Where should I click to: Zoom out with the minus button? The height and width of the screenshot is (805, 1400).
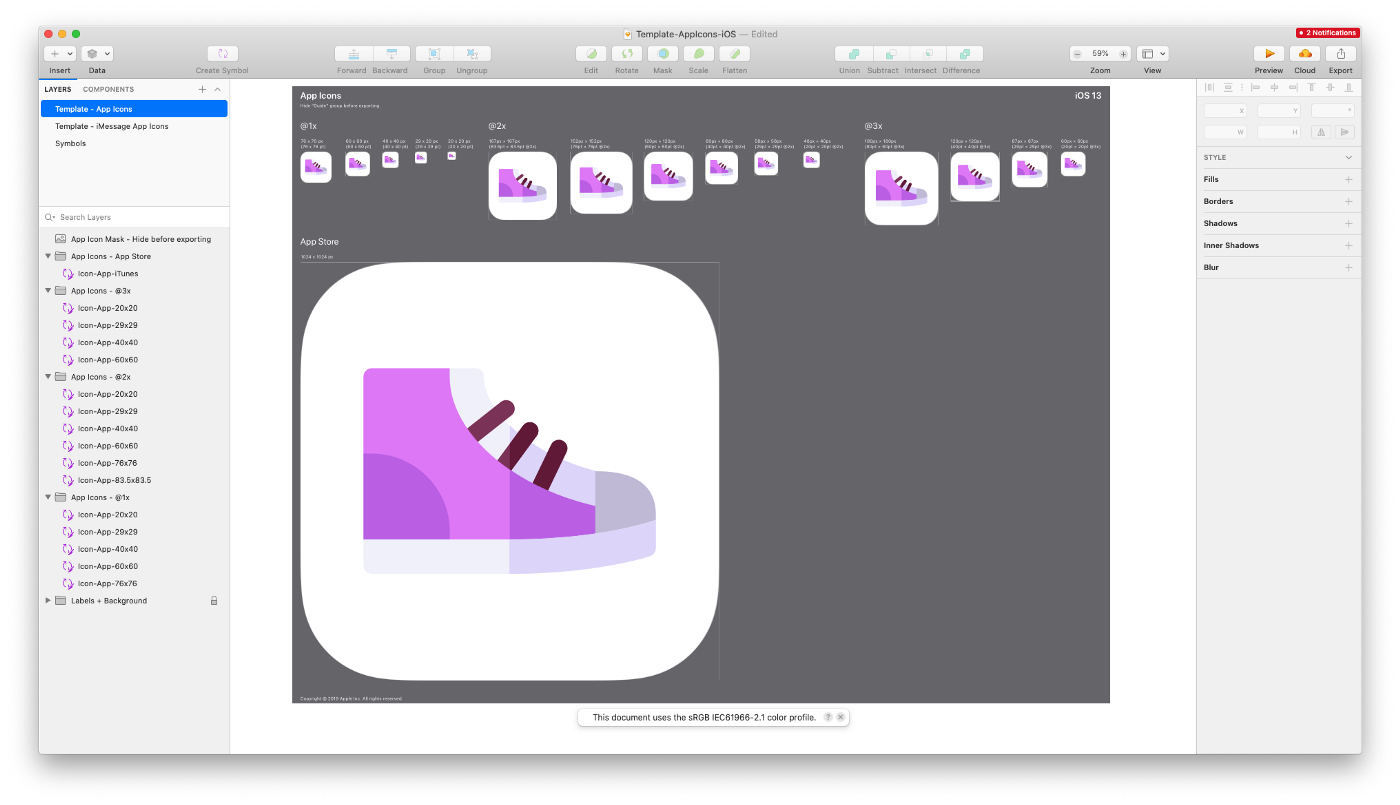[1078, 54]
